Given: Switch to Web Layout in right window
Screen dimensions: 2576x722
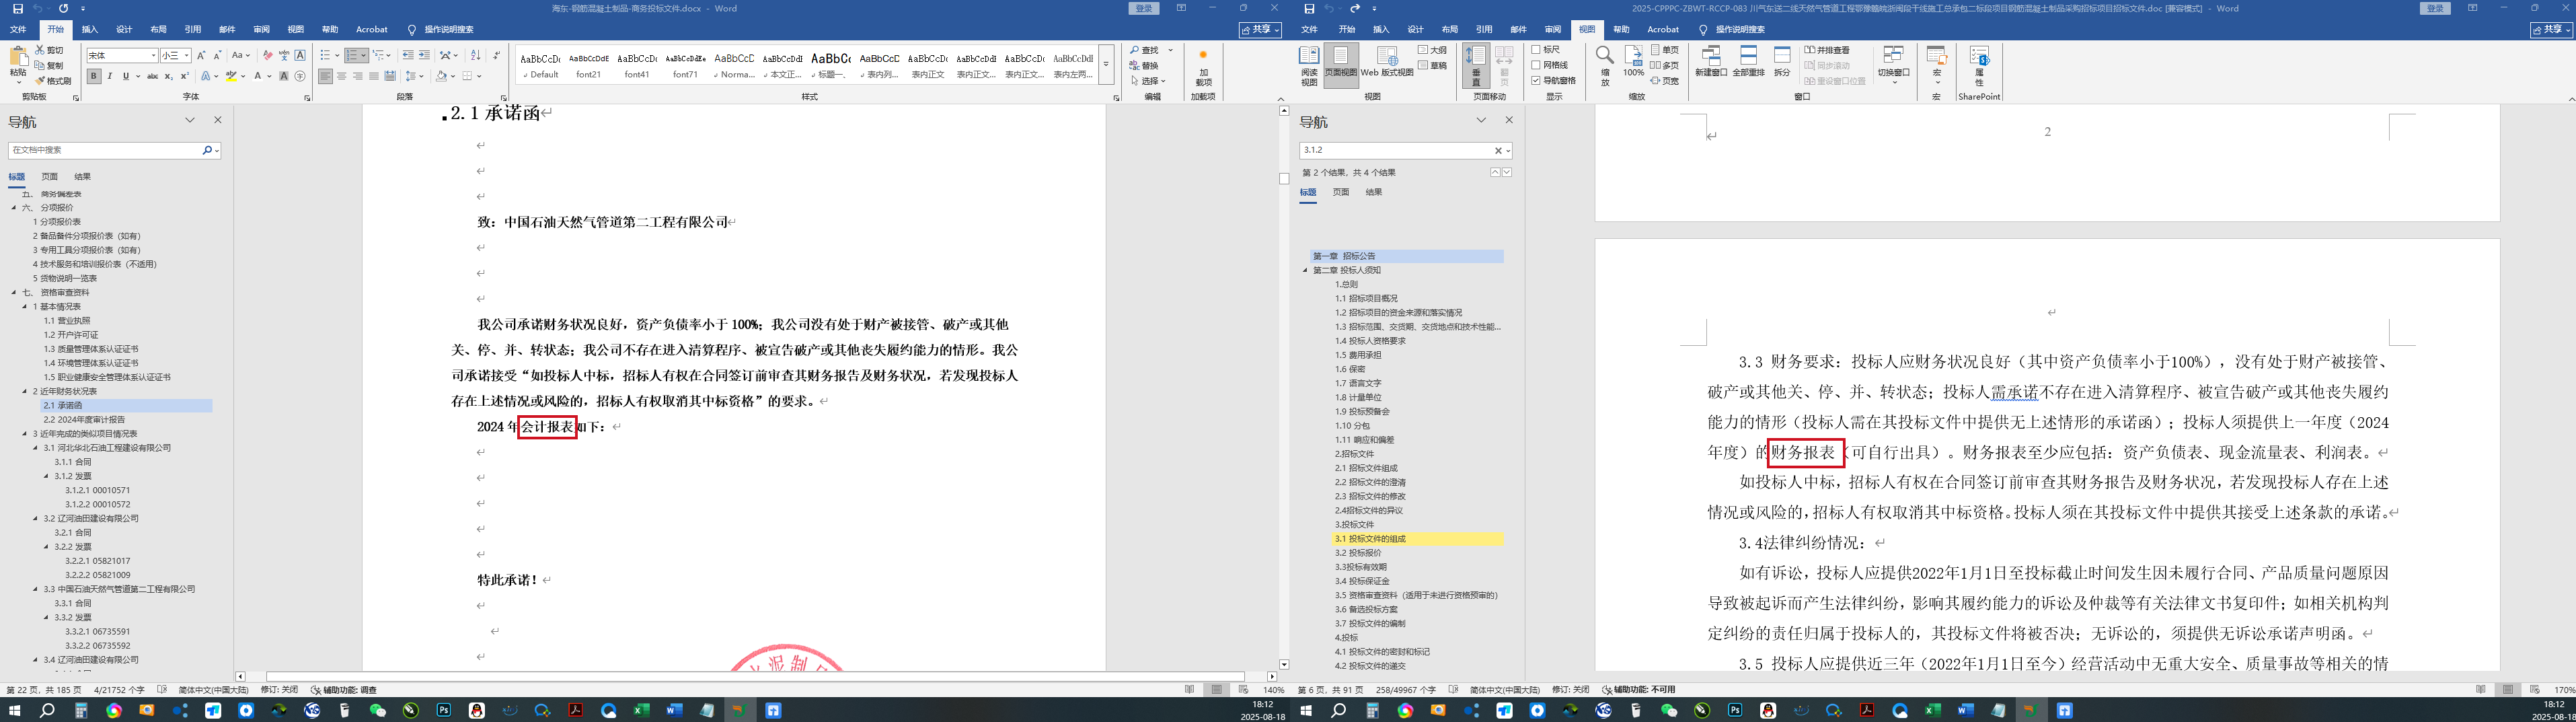Looking at the screenshot, I should click(x=1387, y=62).
